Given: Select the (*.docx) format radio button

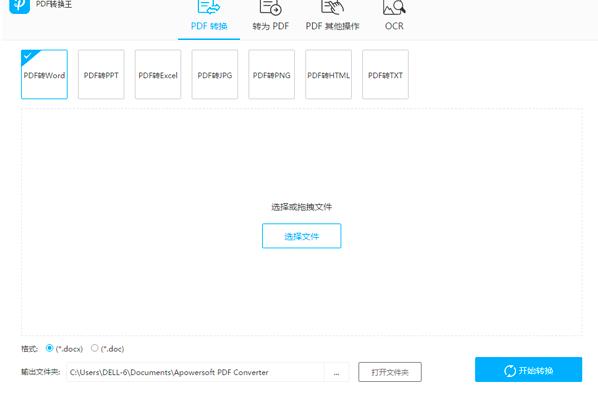Looking at the screenshot, I should coord(49,348).
